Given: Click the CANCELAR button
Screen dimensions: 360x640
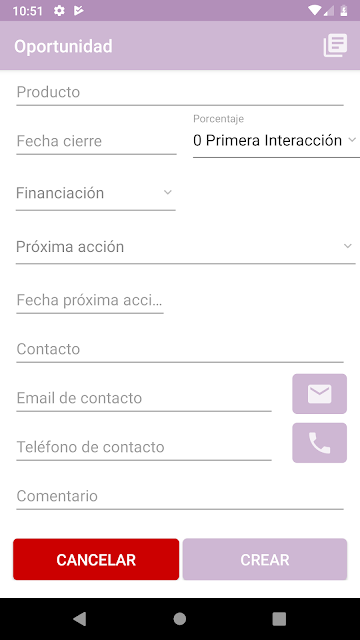Looking at the screenshot, I should tap(96, 559).
